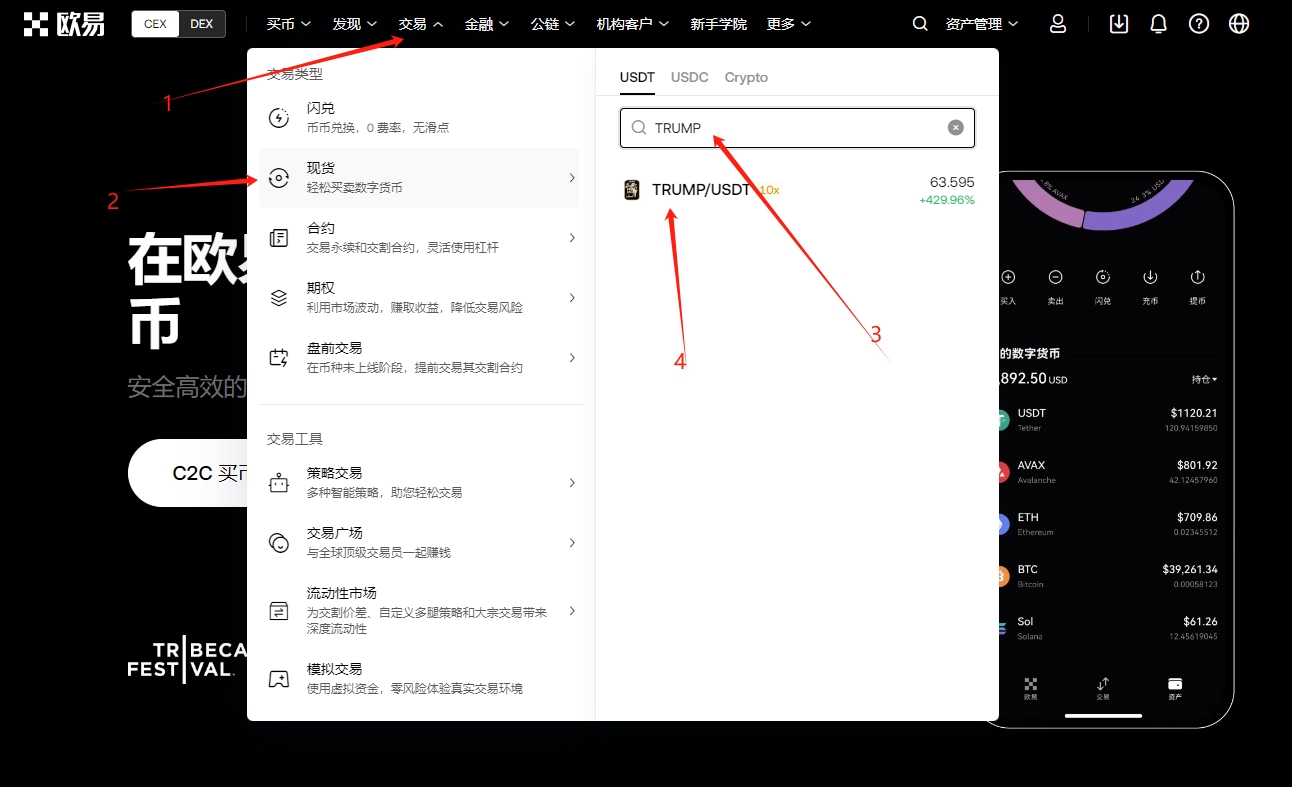Image resolution: width=1292 pixels, height=787 pixels.
Task: Expand the 合约 trading option
Action: pyautogui.click(x=420, y=236)
